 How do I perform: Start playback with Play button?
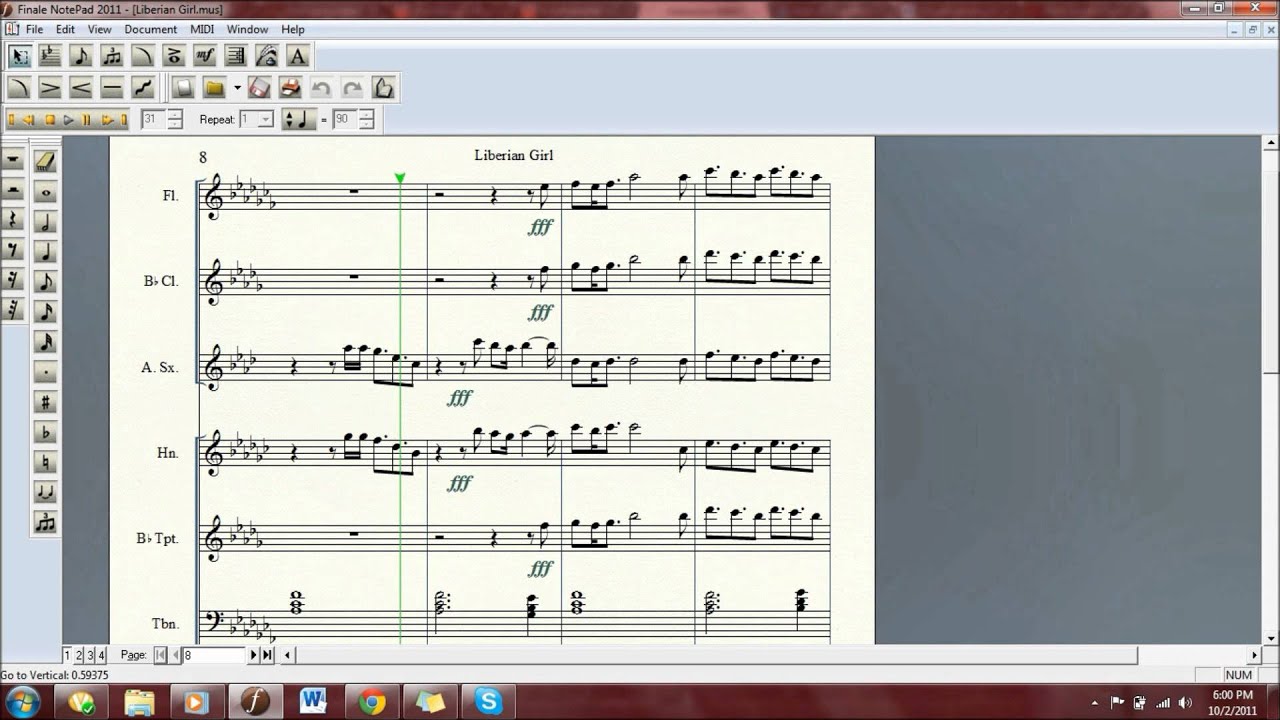pos(68,119)
